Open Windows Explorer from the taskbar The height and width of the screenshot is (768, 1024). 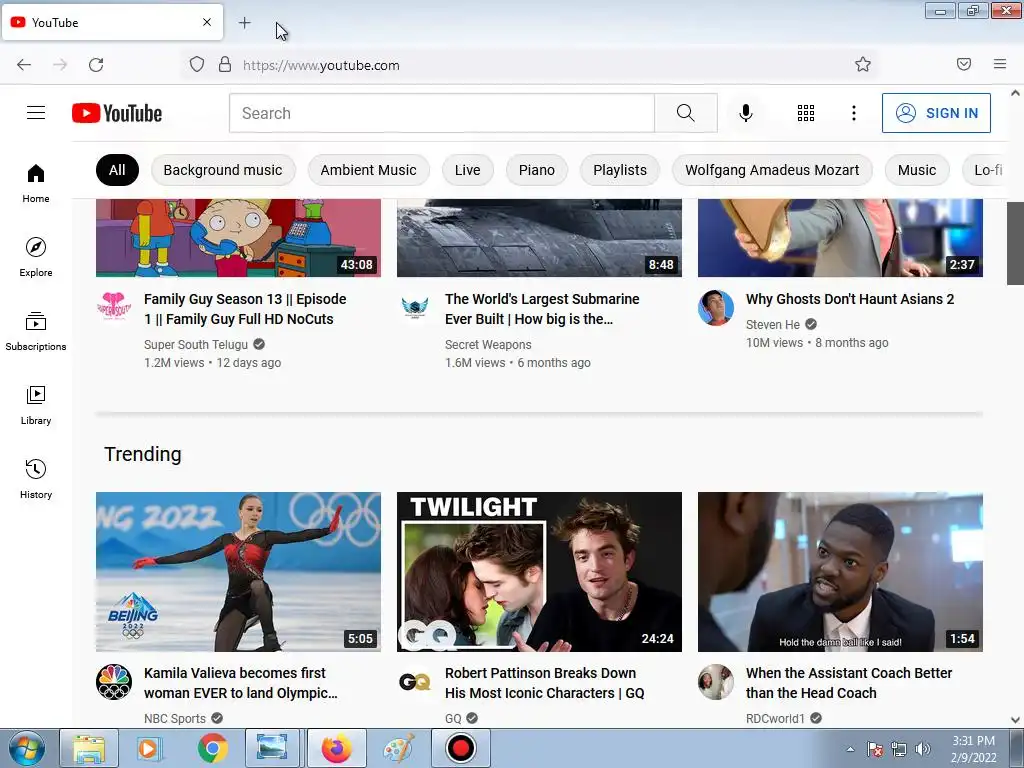click(89, 748)
